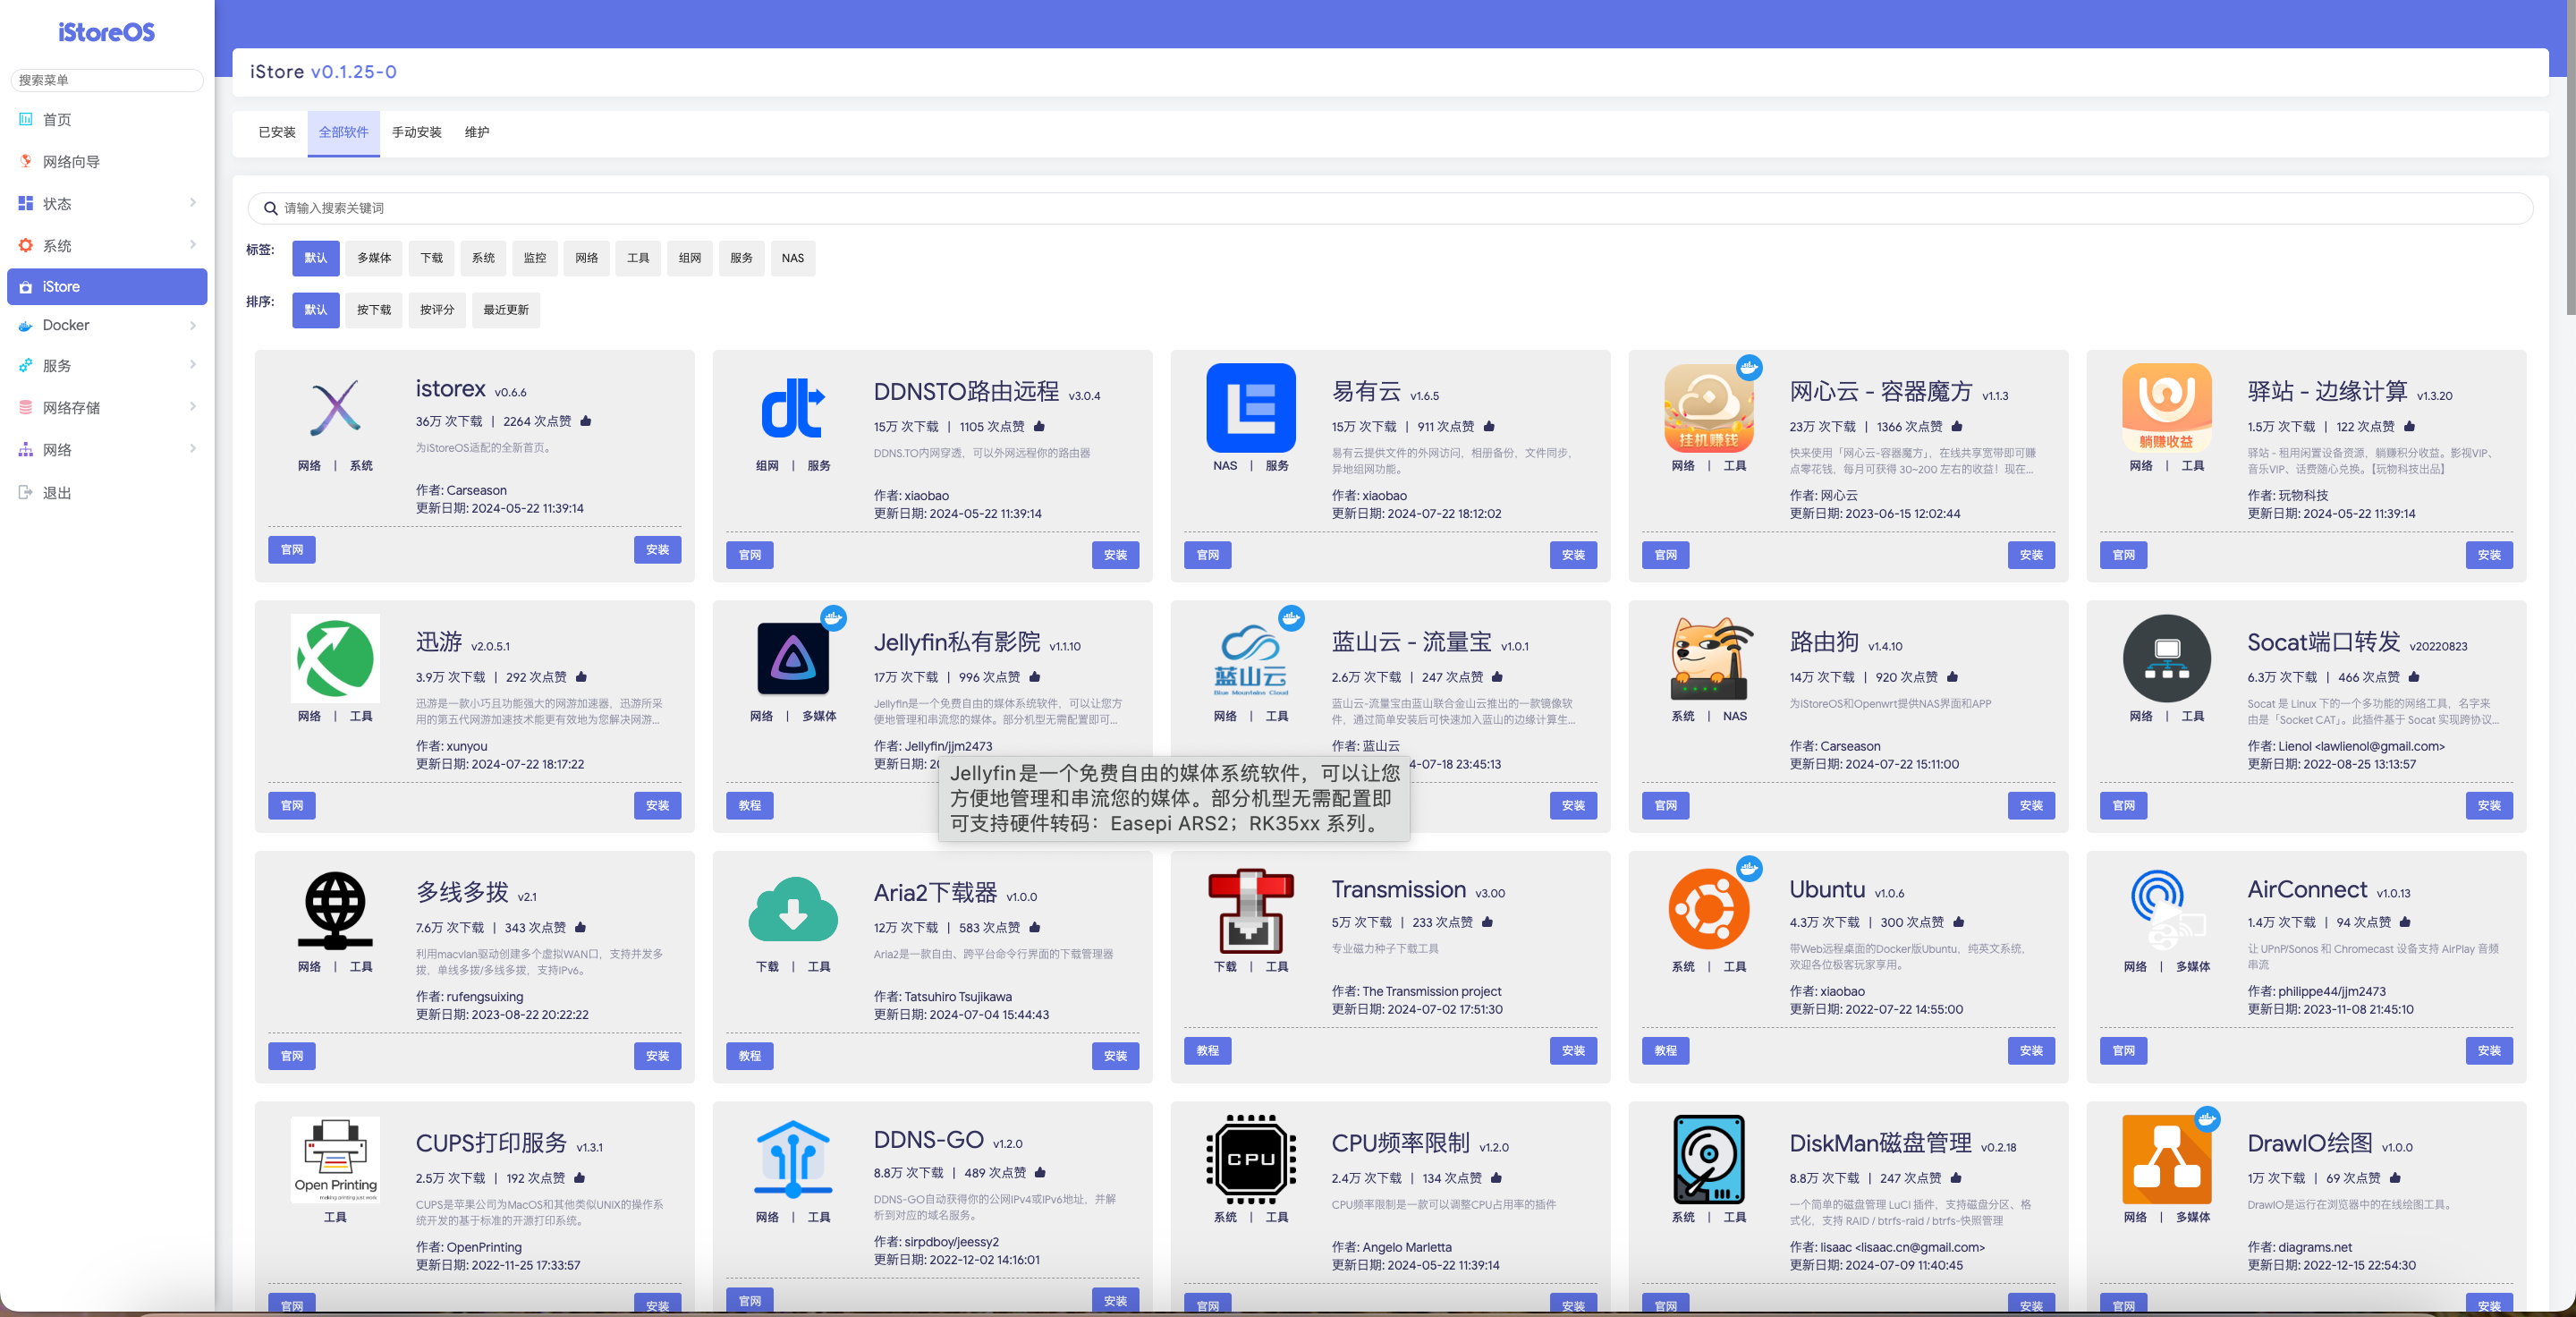Viewport: 2576px width, 1317px height.
Task: Select the NAS tag filter
Action: click(792, 258)
